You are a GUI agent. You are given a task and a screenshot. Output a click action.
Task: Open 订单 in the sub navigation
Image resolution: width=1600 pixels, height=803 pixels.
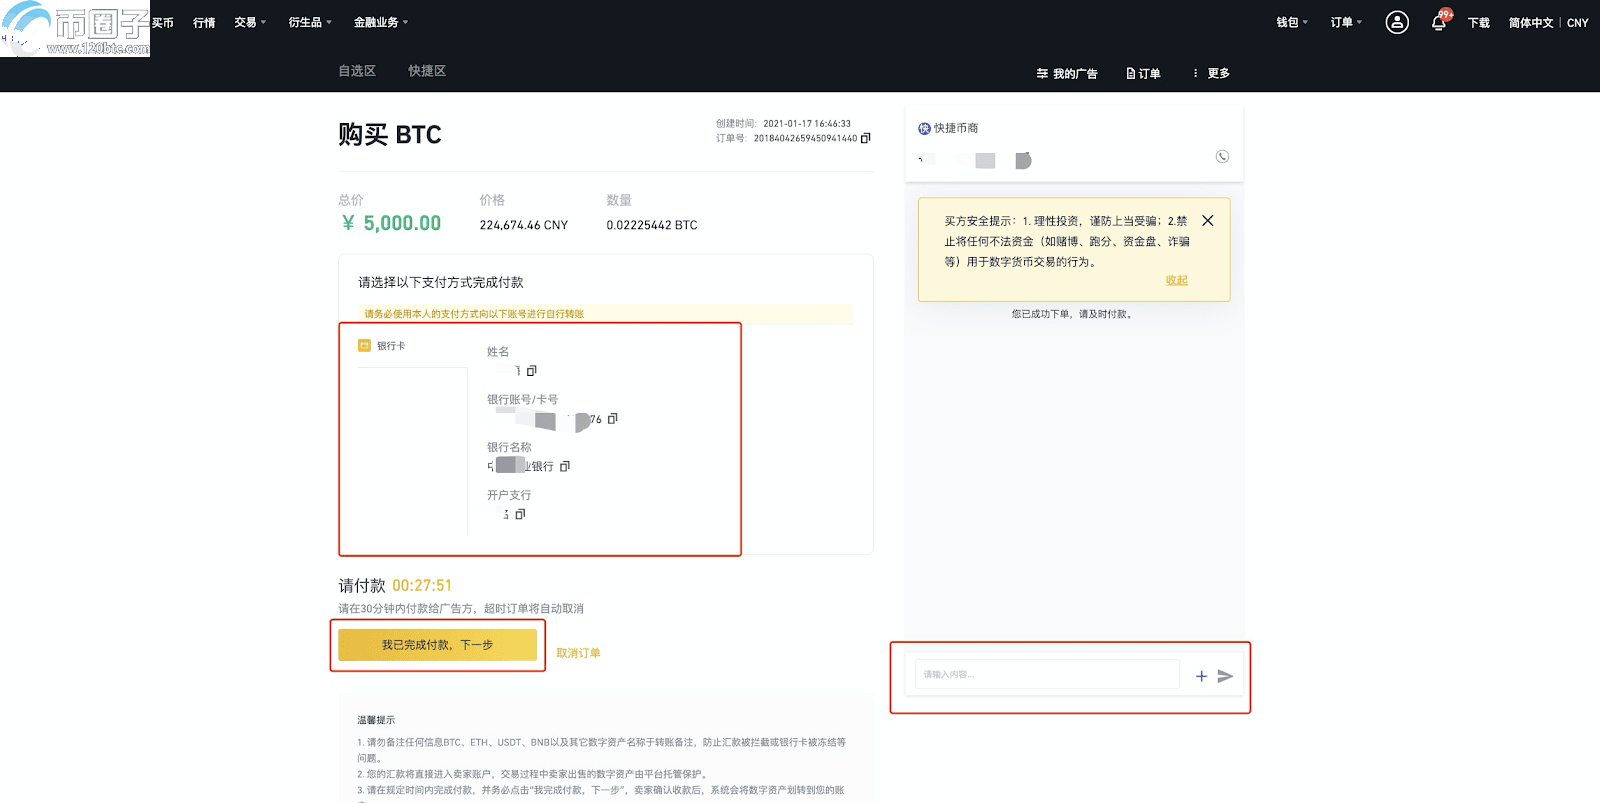pyautogui.click(x=1143, y=73)
